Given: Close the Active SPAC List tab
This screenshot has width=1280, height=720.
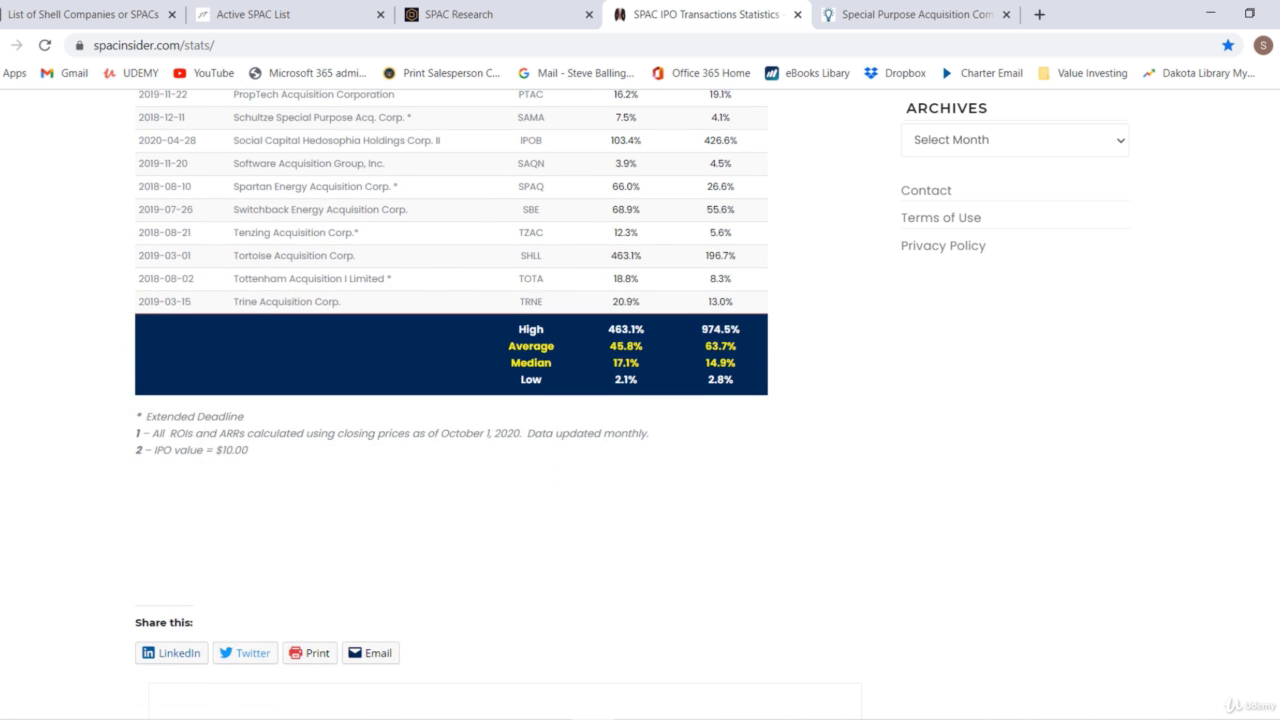Looking at the screenshot, I should click(x=380, y=15).
